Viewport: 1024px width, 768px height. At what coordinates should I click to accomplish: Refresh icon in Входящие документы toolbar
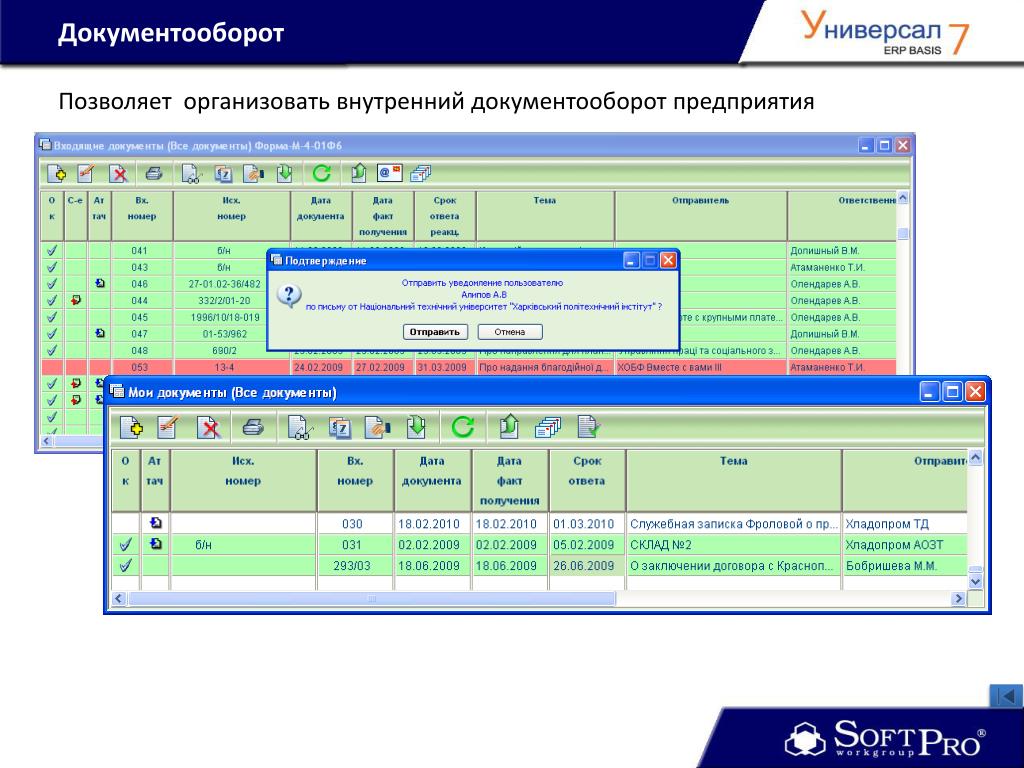click(321, 173)
